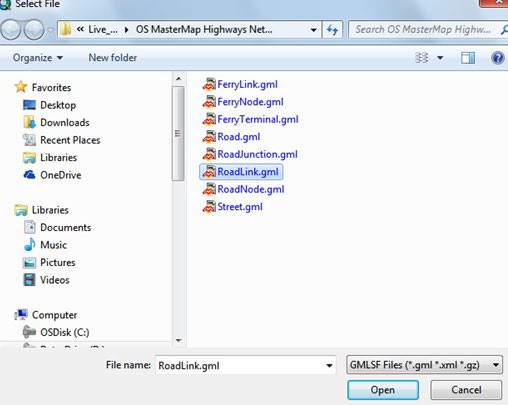Open the Organize dropdown menu
Screen dimensions: 508x405
point(38,58)
